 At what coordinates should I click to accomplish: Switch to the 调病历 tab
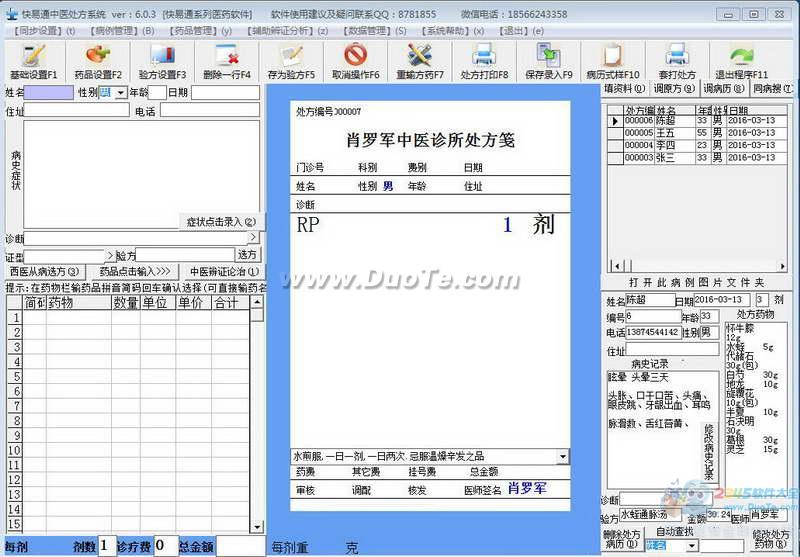pos(722,89)
